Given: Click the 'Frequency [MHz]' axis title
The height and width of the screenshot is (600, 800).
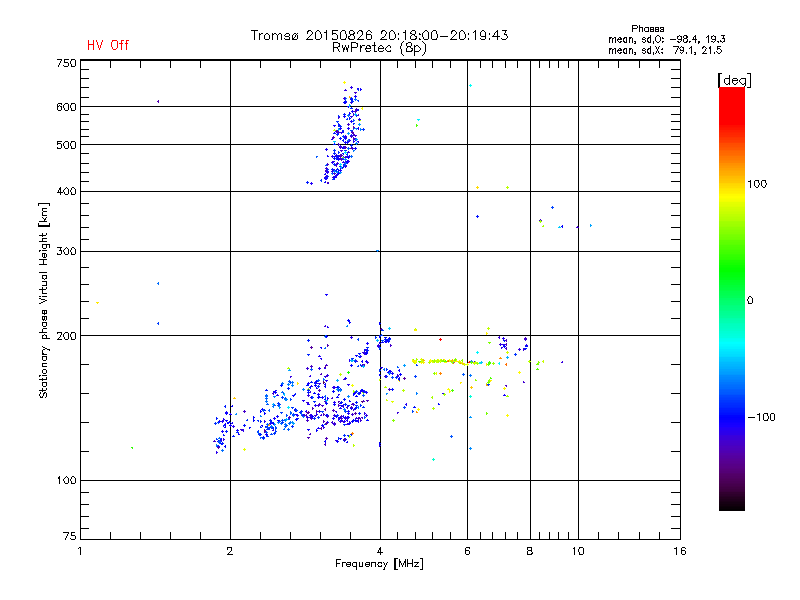Looking at the screenshot, I should tap(379, 564).
